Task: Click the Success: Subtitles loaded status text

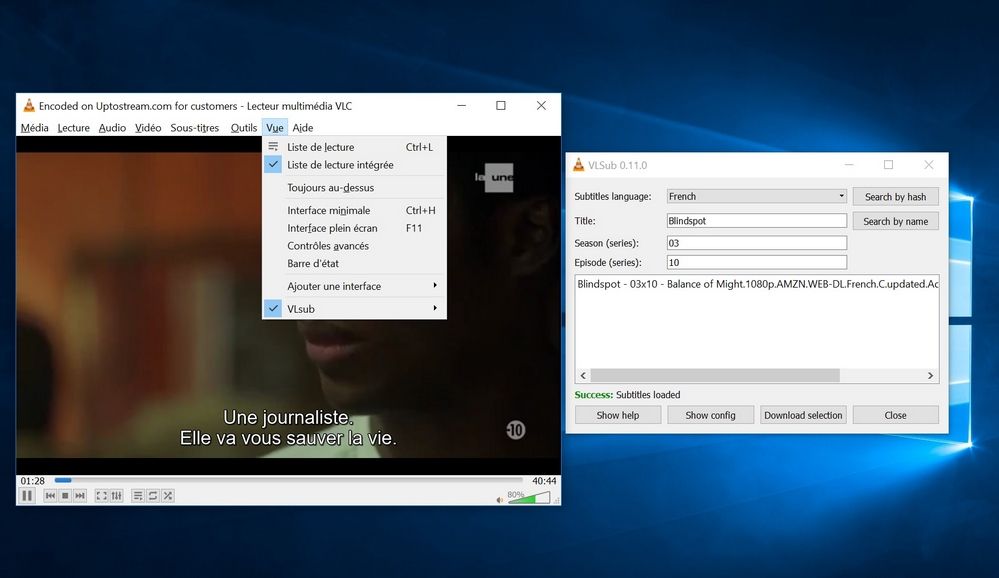Action: pyautogui.click(x=627, y=394)
